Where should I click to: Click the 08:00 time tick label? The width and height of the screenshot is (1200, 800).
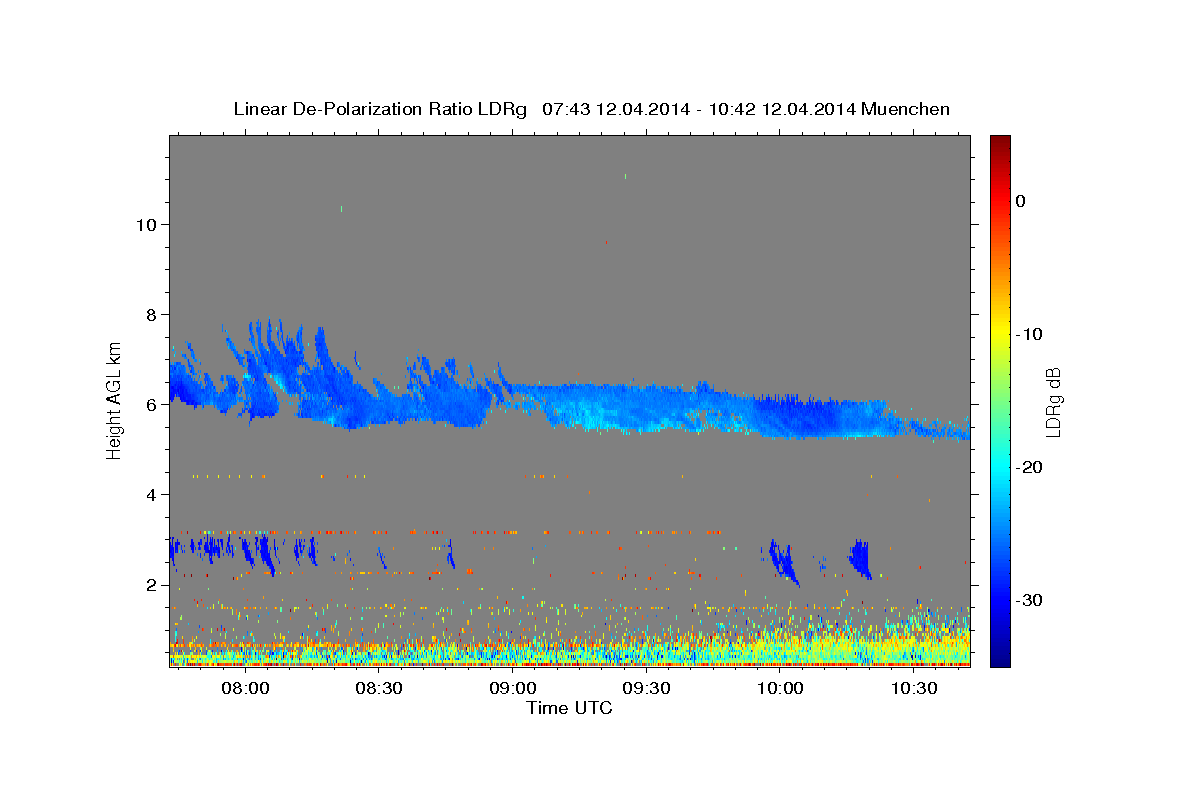point(244,689)
